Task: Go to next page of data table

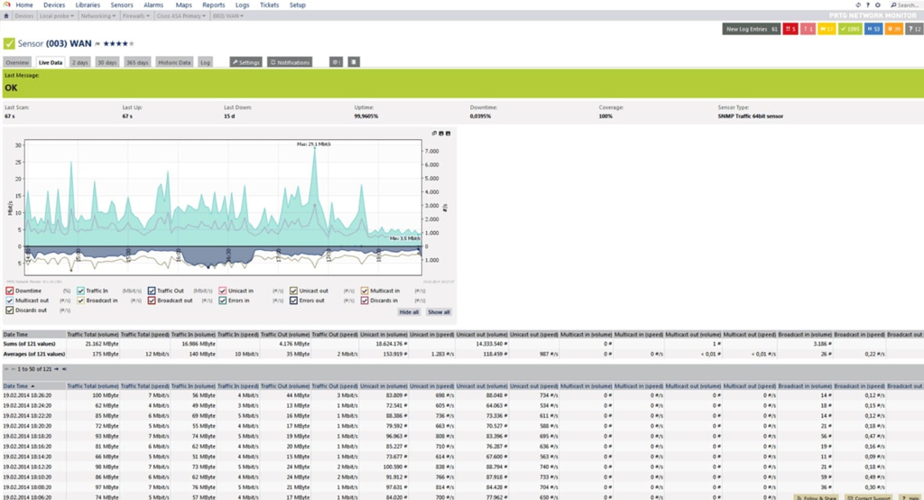Action: (57, 369)
